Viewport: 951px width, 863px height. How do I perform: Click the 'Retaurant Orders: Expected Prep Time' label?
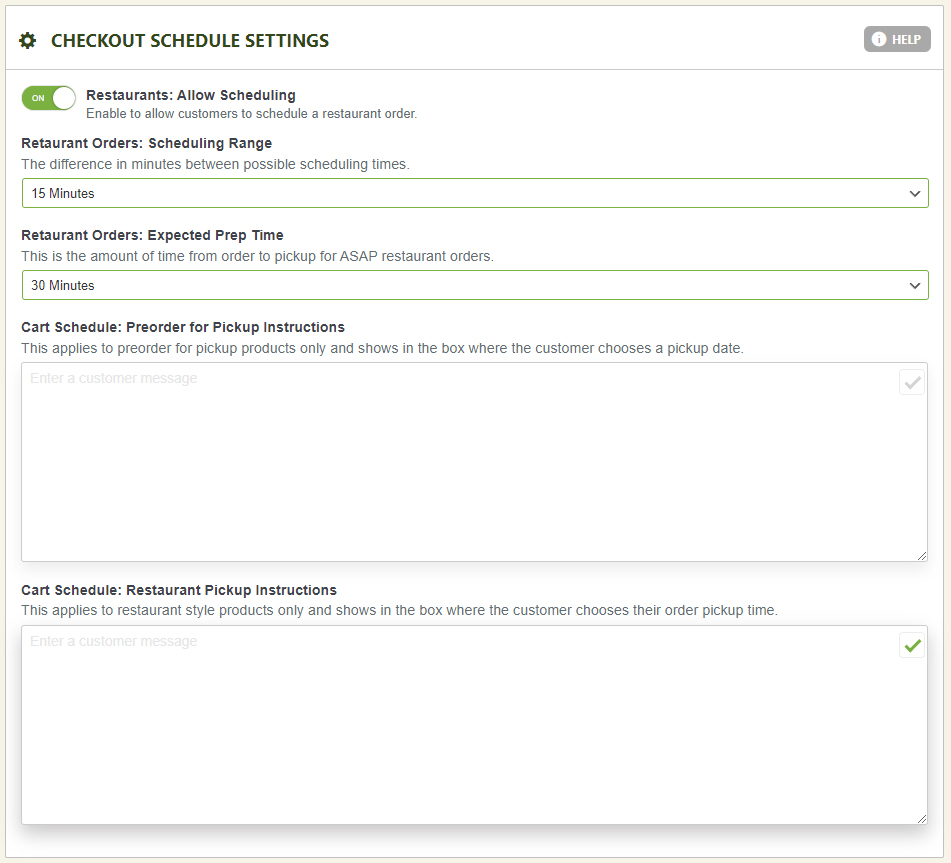[152, 235]
